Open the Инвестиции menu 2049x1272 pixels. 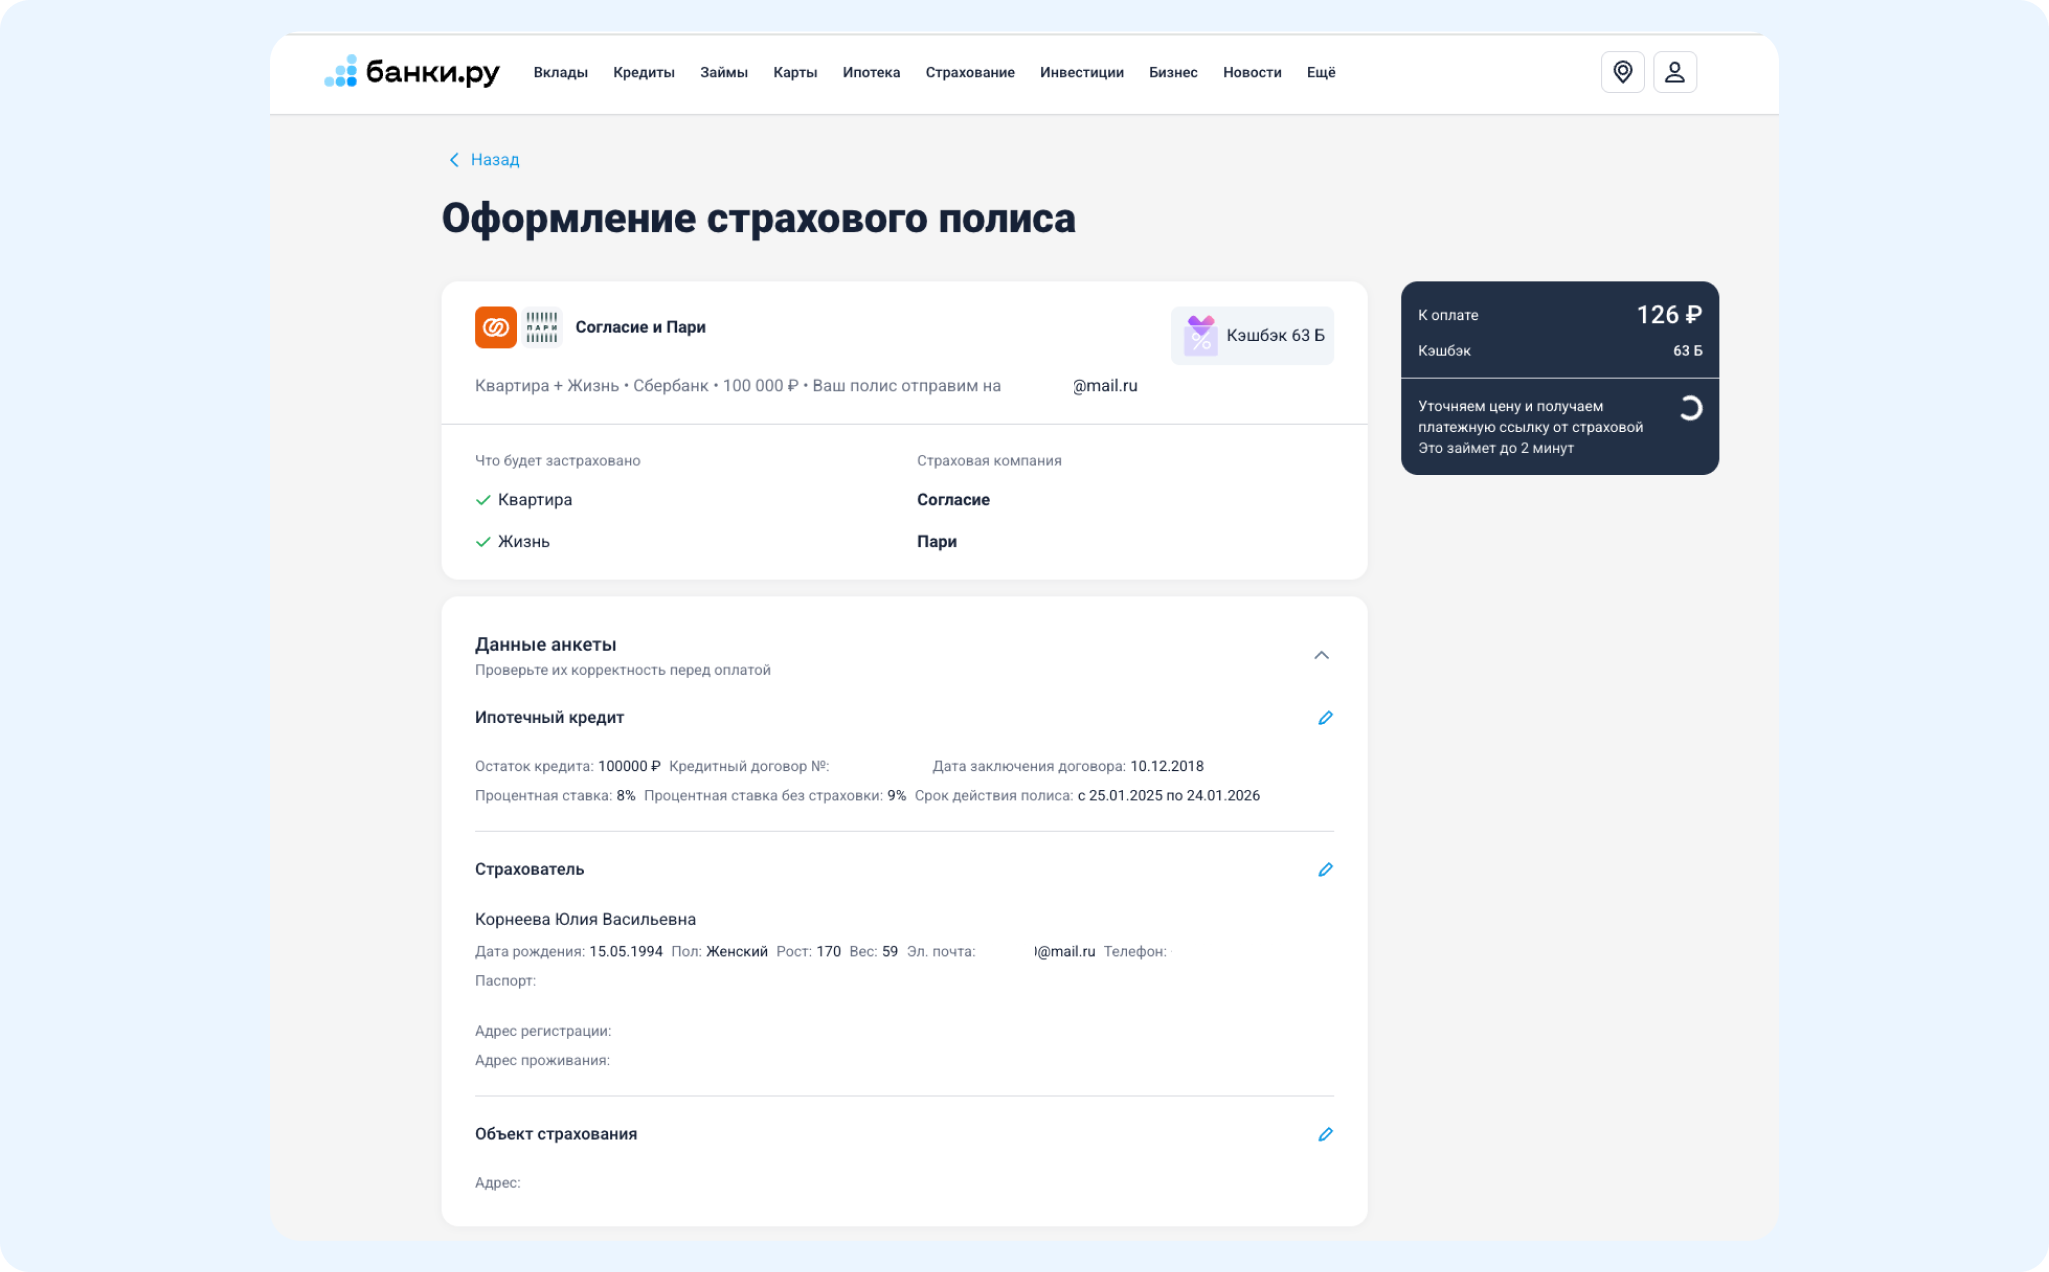click(x=1082, y=72)
